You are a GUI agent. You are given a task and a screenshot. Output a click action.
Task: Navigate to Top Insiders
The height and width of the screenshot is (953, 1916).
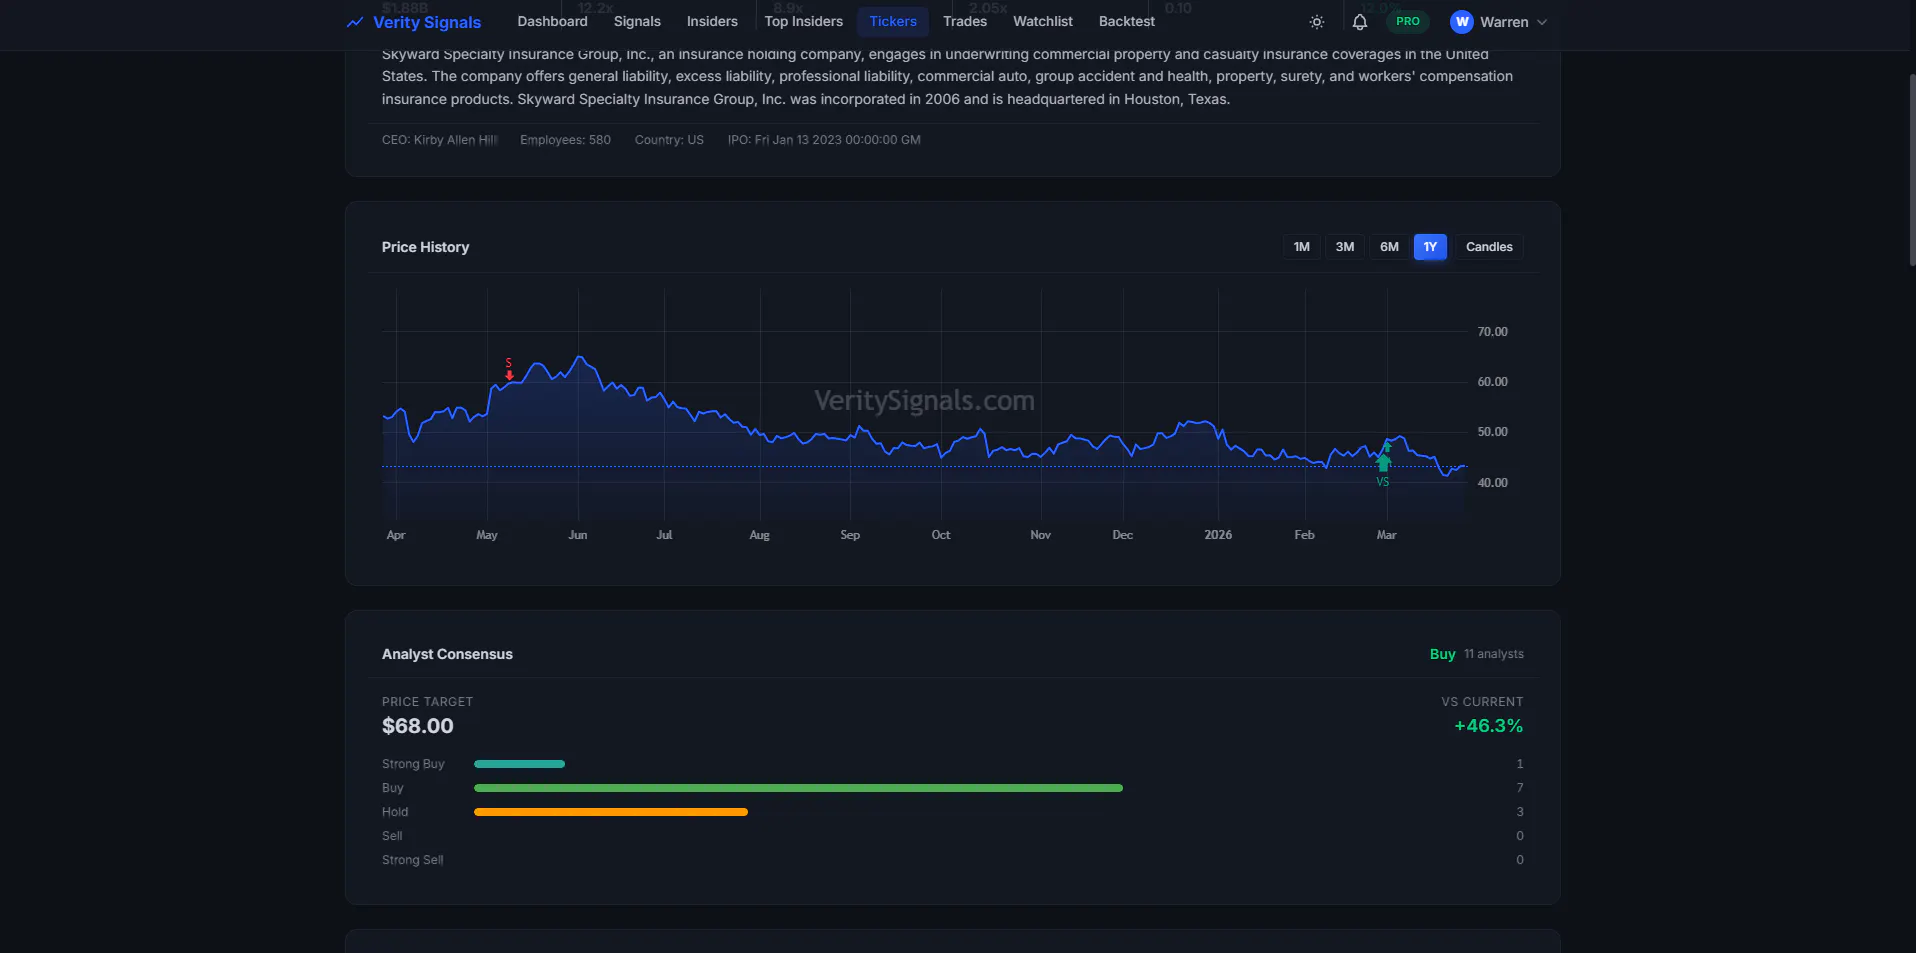(x=803, y=21)
